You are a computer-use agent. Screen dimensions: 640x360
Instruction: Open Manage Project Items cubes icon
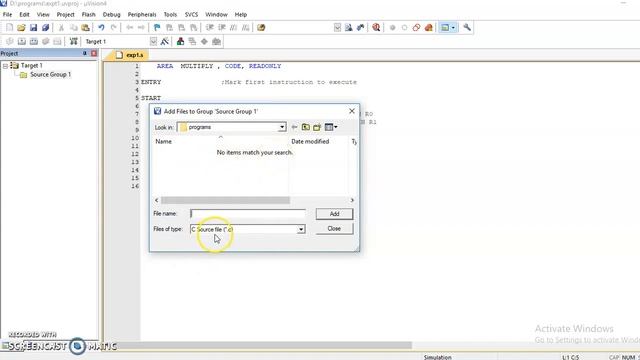(180, 42)
